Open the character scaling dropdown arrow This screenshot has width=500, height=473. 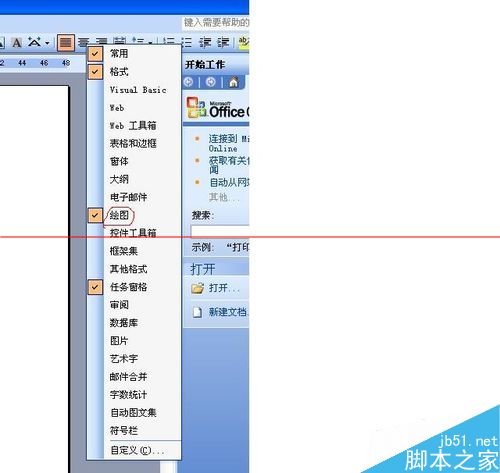pos(47,43)
